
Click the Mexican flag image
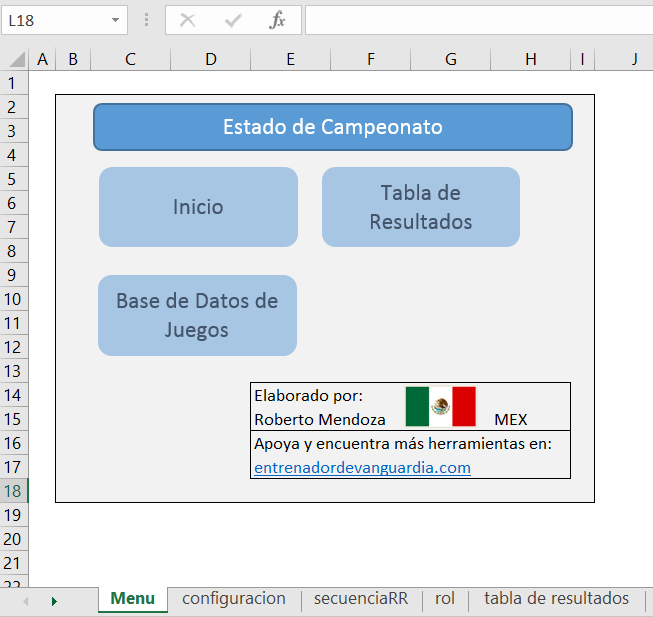[440, 406]
